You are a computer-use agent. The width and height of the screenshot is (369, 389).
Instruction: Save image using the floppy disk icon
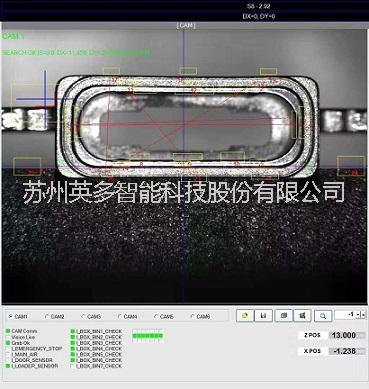point(263,315)
